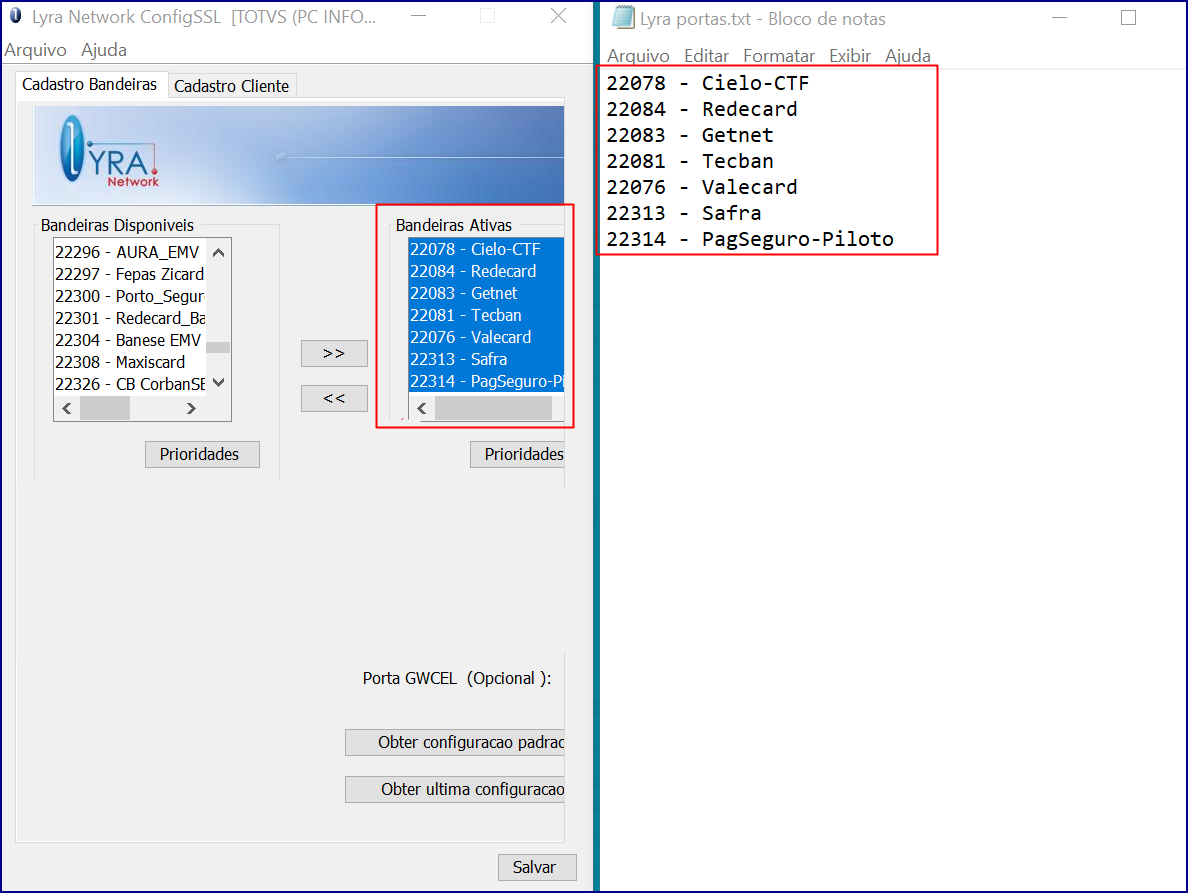This screenshot has width=1188, height=893.
Task: Select 22296 - AURA_EMV in available list
Action: [x=130, y=252]
